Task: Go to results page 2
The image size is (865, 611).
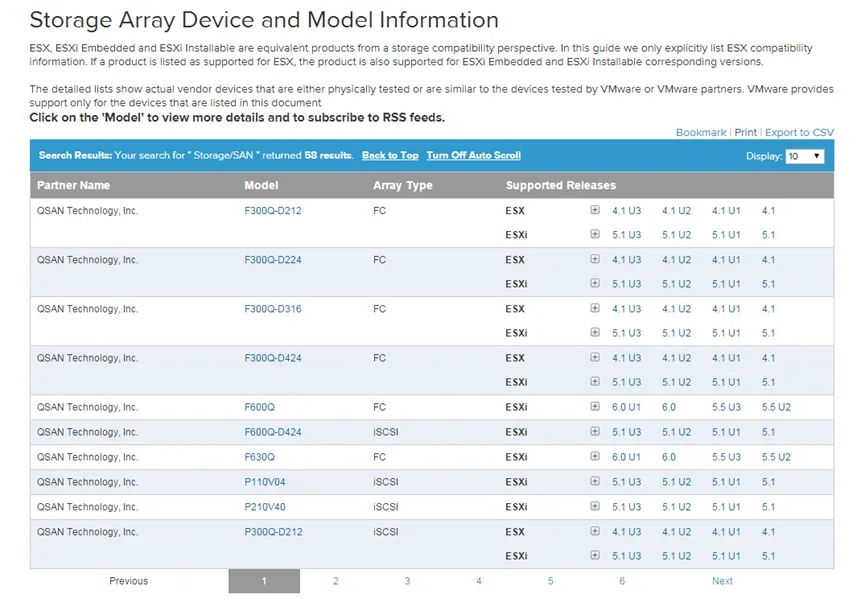Action: click(x=335, y=581)
